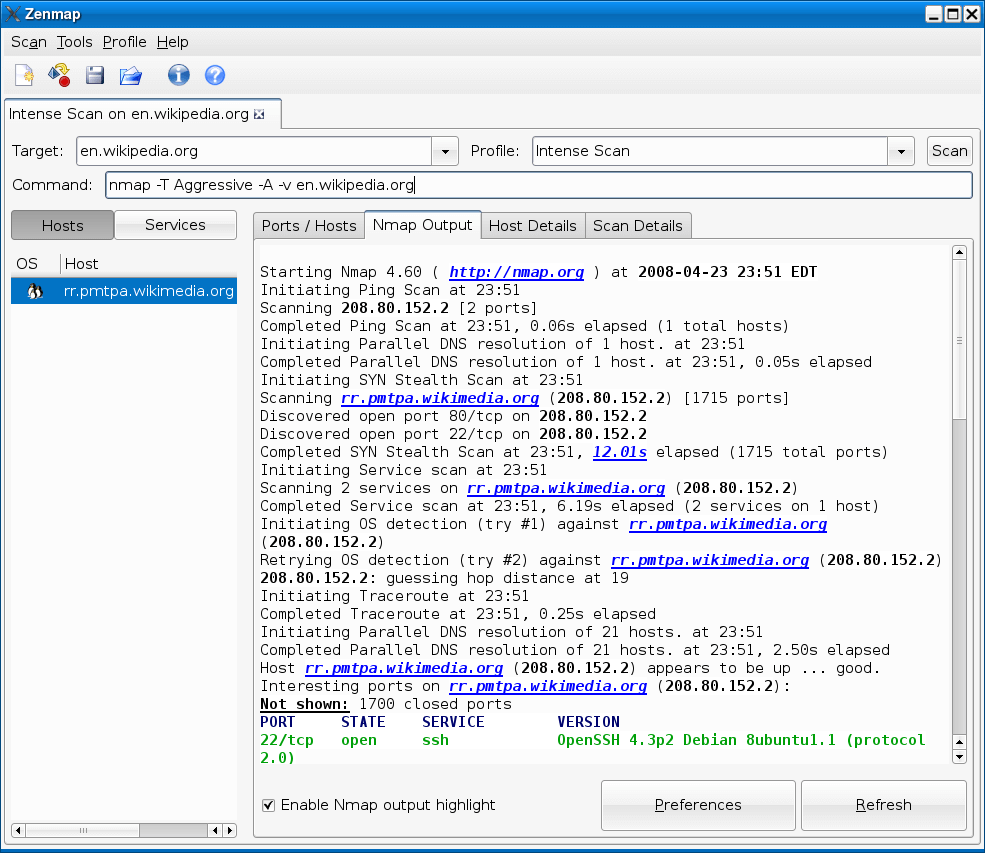Switch to the Host Details tab
The height and width of the screenshot is (853, 985).
pos(532,225)
